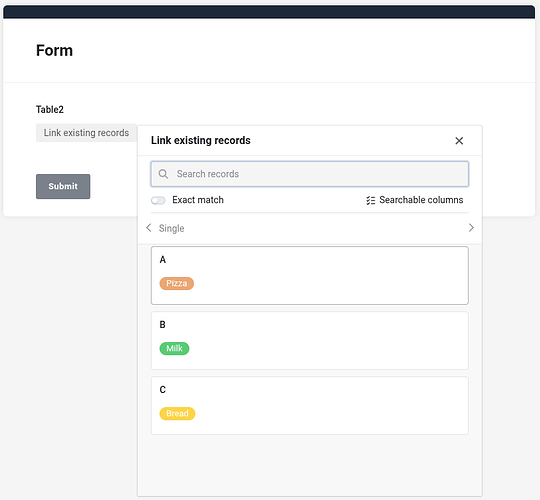This screenshot has height=500, width=540.
Task: Open the Searchable columns options
Action: 415,200
